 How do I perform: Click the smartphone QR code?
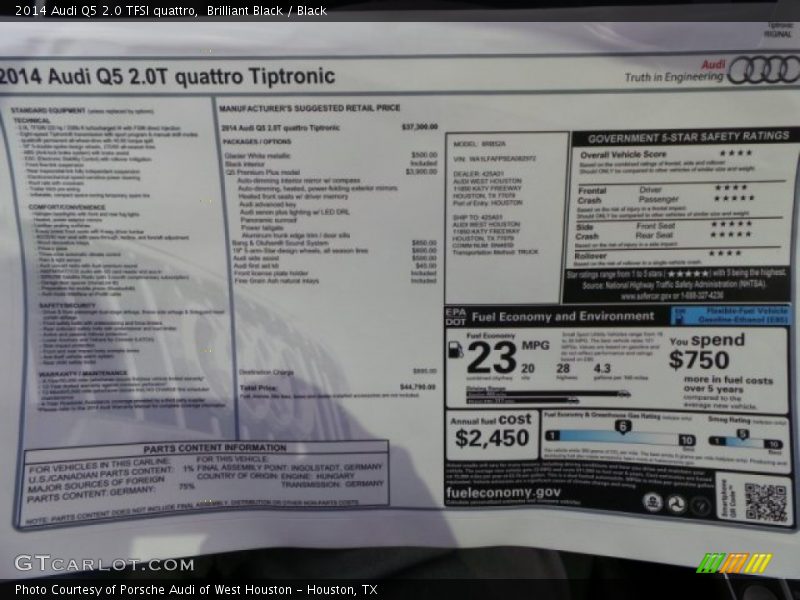(x=765, y=503)
